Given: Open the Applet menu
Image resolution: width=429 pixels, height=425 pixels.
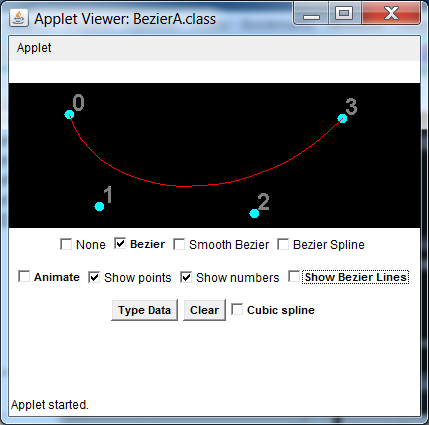Looking at the screenshot, I should pos(34,48).
